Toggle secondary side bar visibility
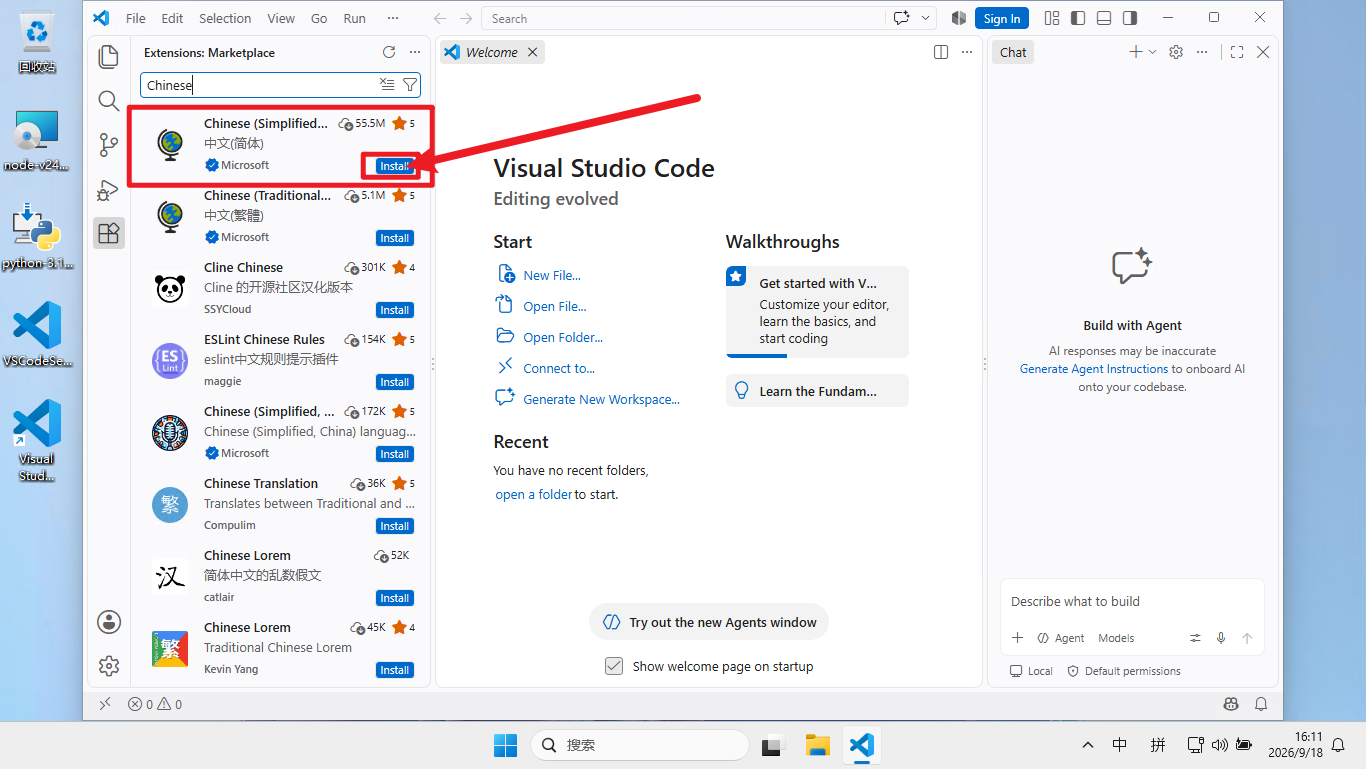Viewport: 1366px width, 769px height. click(x=1130, y=18)
